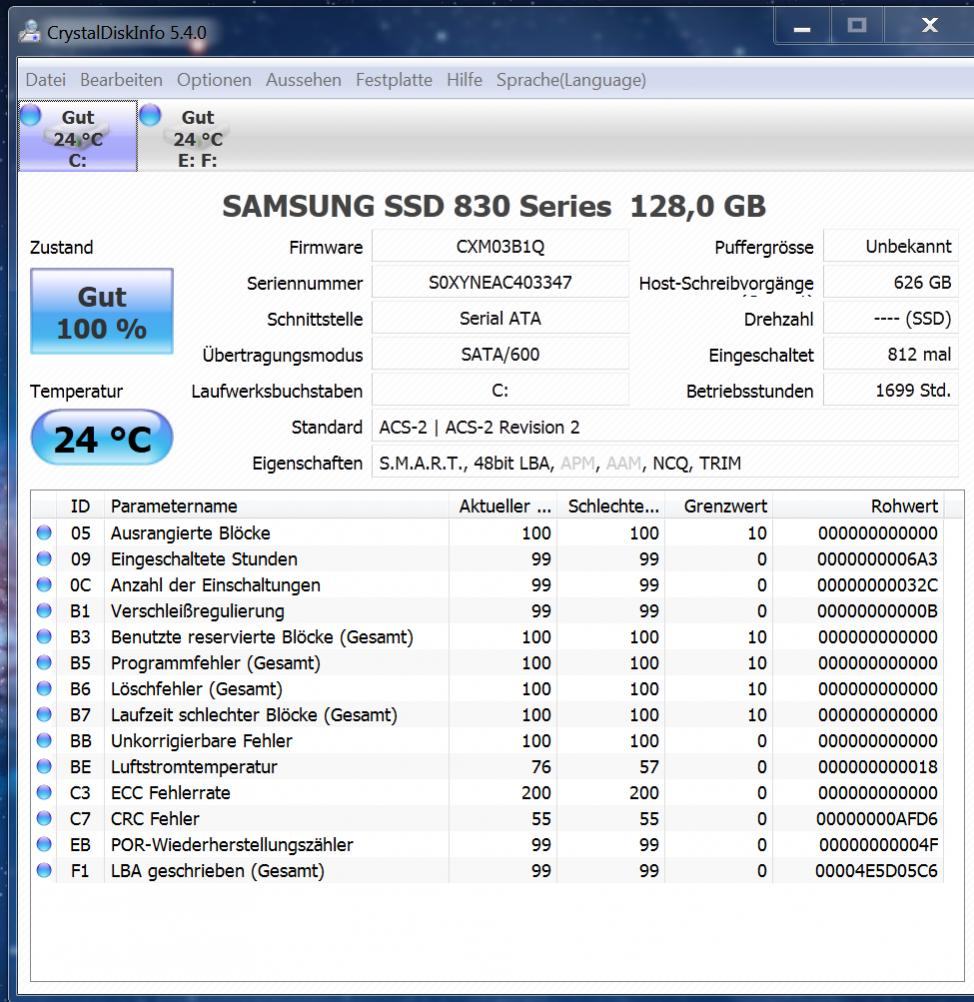The height and width of the screenshot is (1002, 974).
Task: Select the Anzahl der Einschaltungen attribute name
Action: [x=215, y=585]
